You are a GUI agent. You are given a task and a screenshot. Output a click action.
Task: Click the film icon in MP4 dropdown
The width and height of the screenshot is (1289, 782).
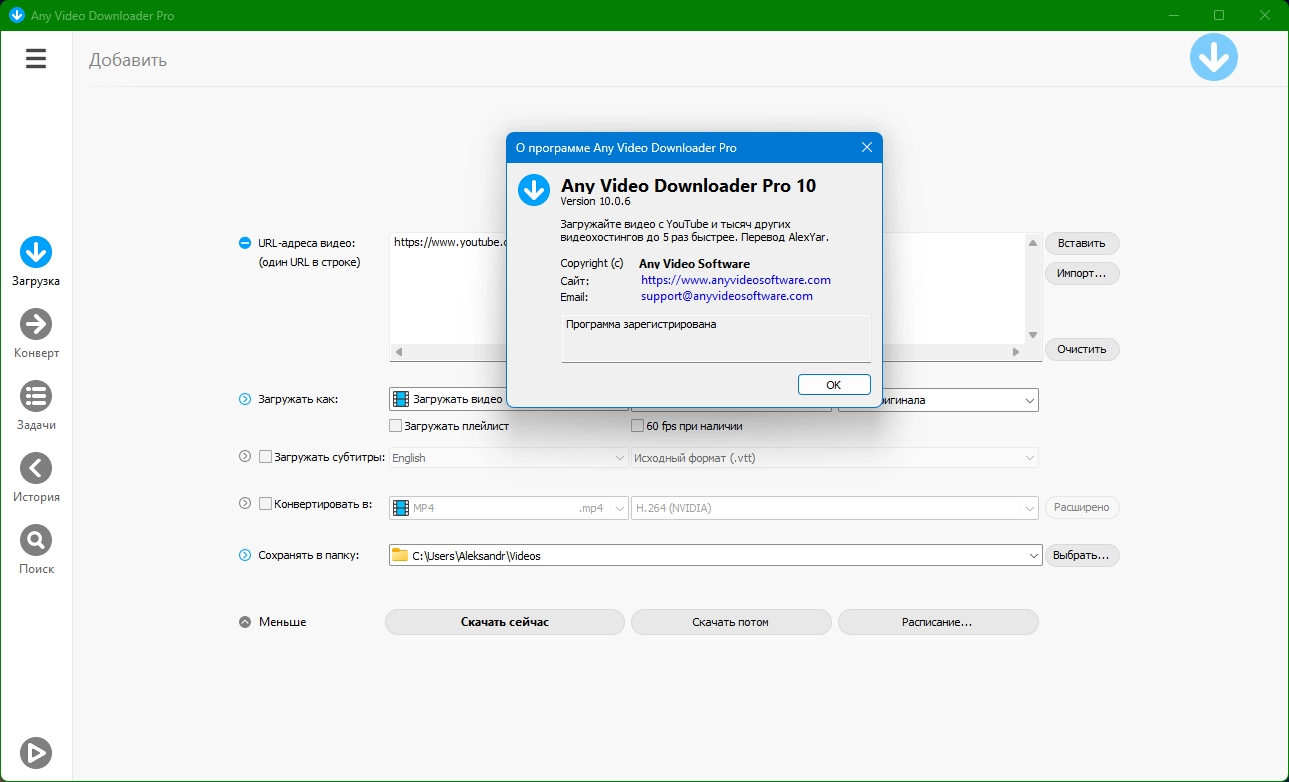(x=401, y=508)
